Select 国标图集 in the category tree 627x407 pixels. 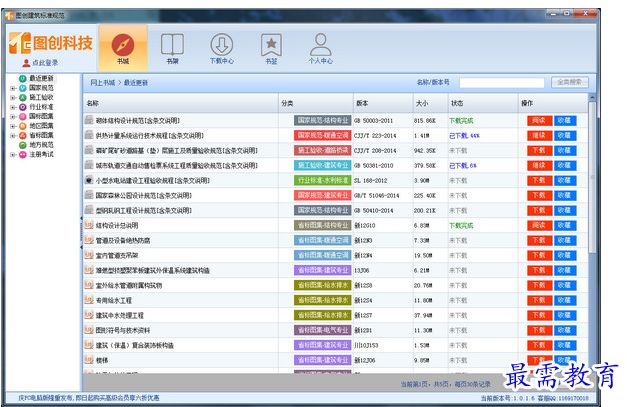point(41,116)
